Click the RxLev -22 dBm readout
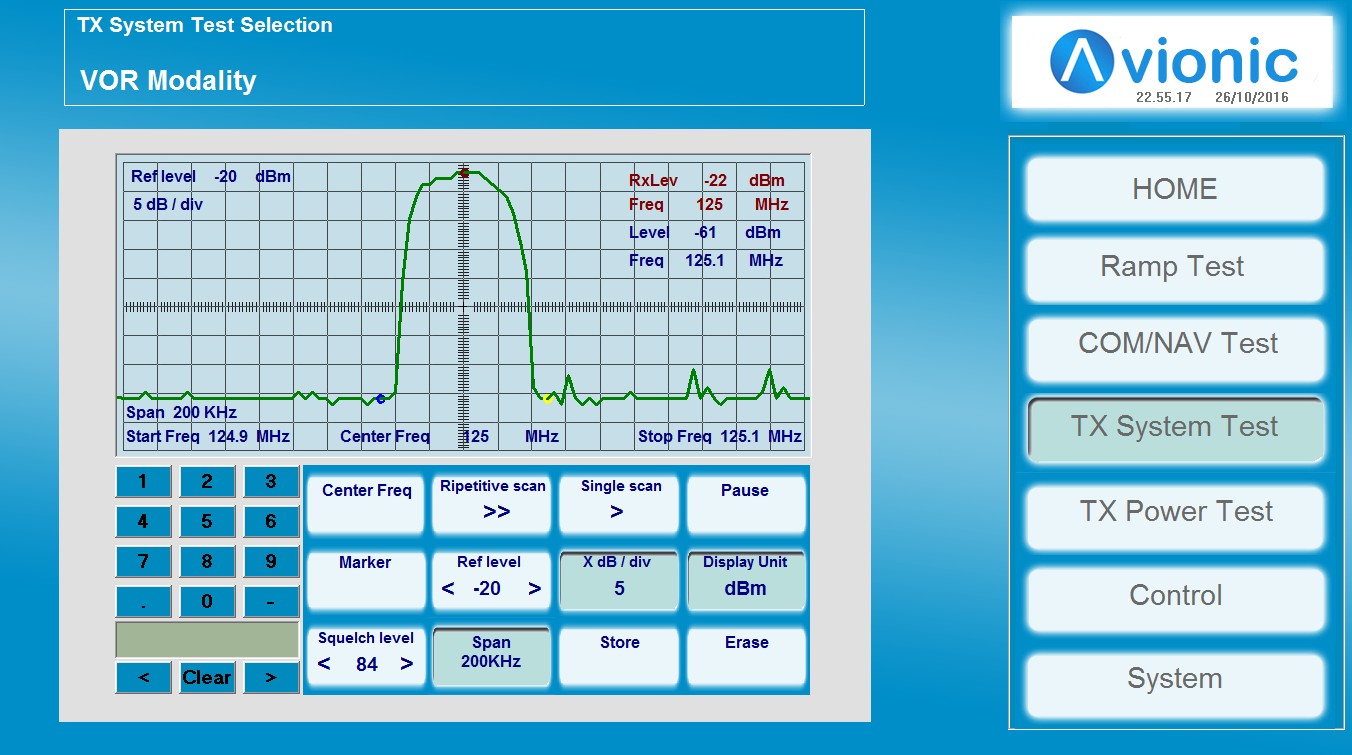Viewport: 1352px width, 755px height. (707, 181)
